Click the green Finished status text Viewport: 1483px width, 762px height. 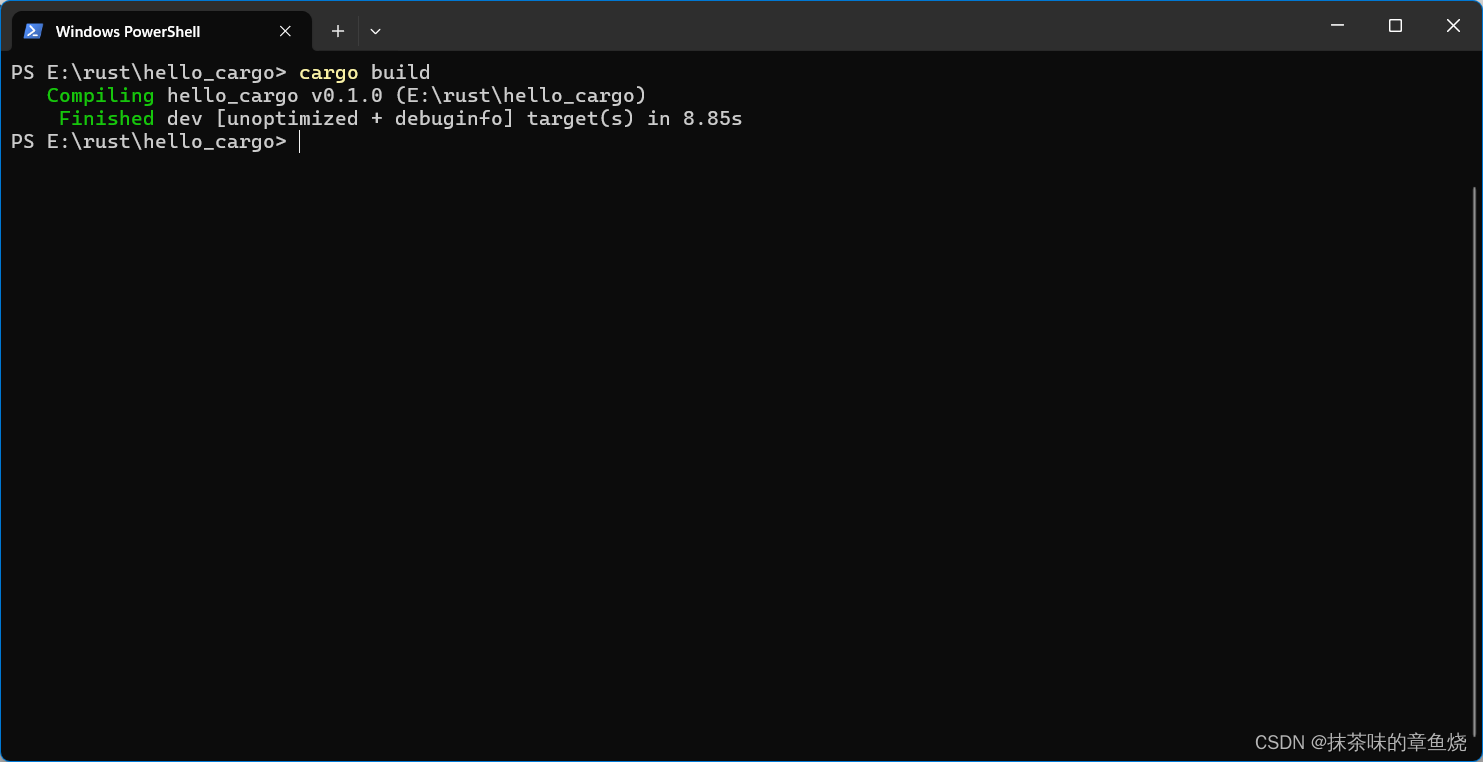coord(106,118)
